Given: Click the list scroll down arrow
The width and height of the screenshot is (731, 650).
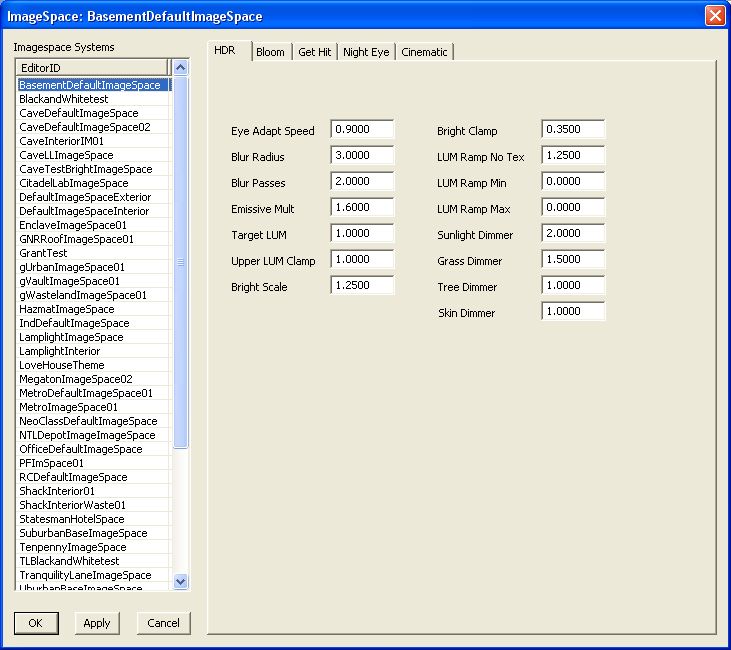Looking at the screenshot, I should click(x=180, y=581).
